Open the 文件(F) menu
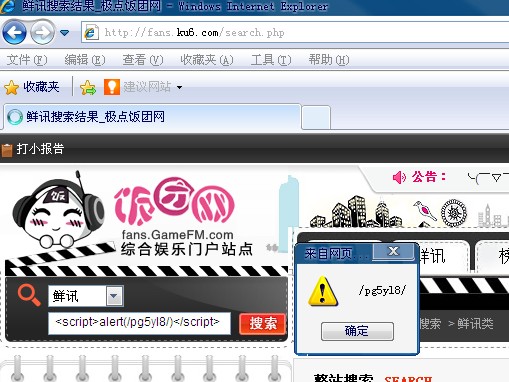The height and width of the screenshot is (382, 509). coord(27,60)
